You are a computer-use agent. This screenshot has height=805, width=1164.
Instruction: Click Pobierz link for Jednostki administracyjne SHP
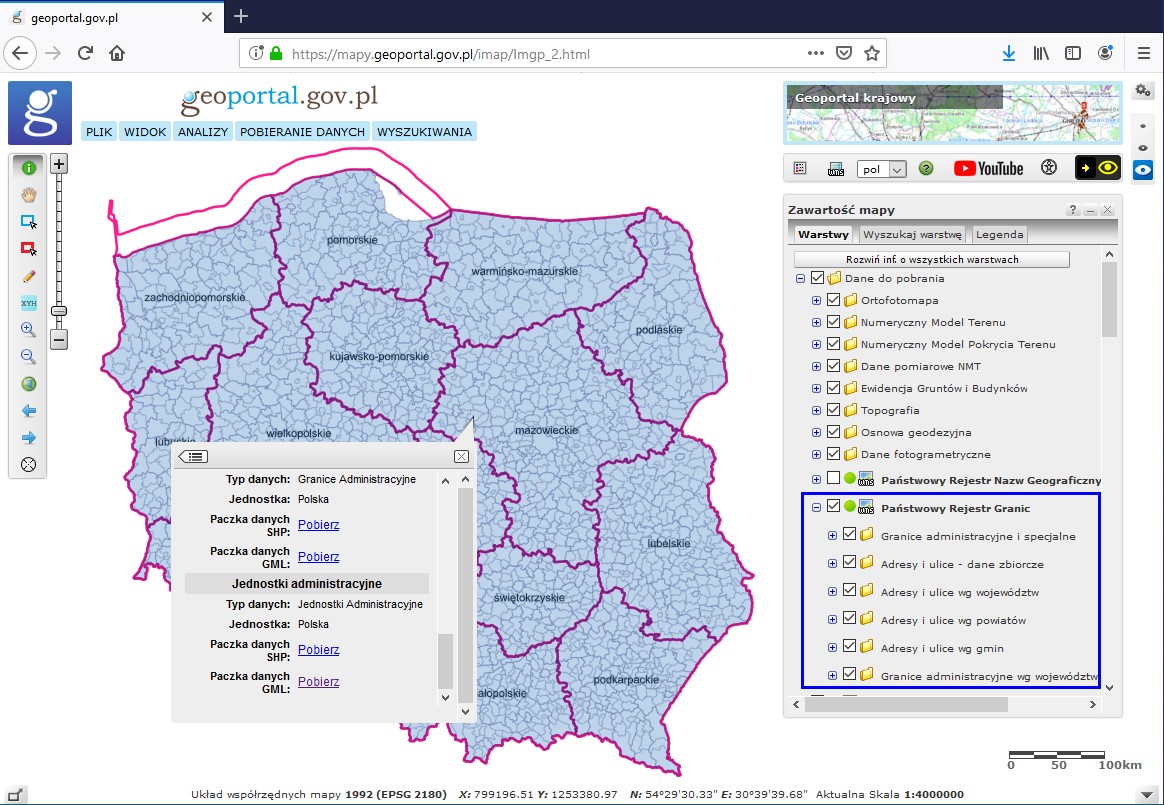point(318,650)
